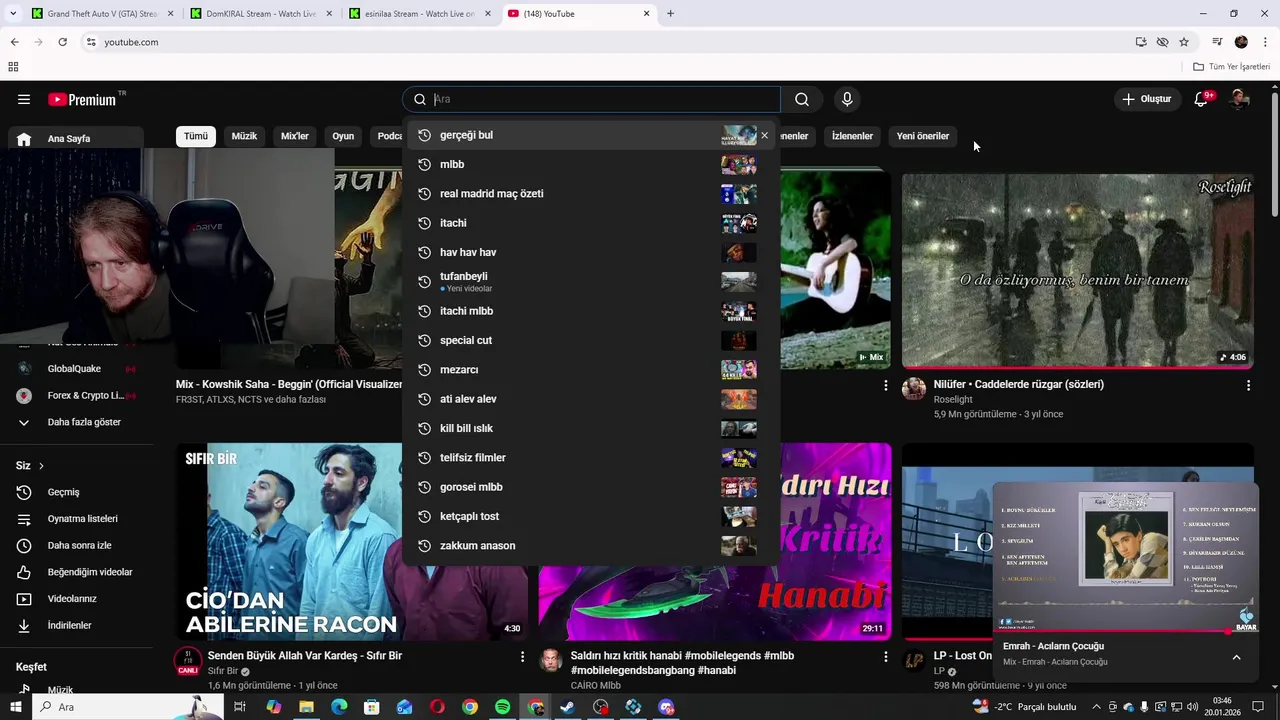The image size is (1280, 720).
Task: Open Videolarınız in sidebar
Action: (76, 599)
